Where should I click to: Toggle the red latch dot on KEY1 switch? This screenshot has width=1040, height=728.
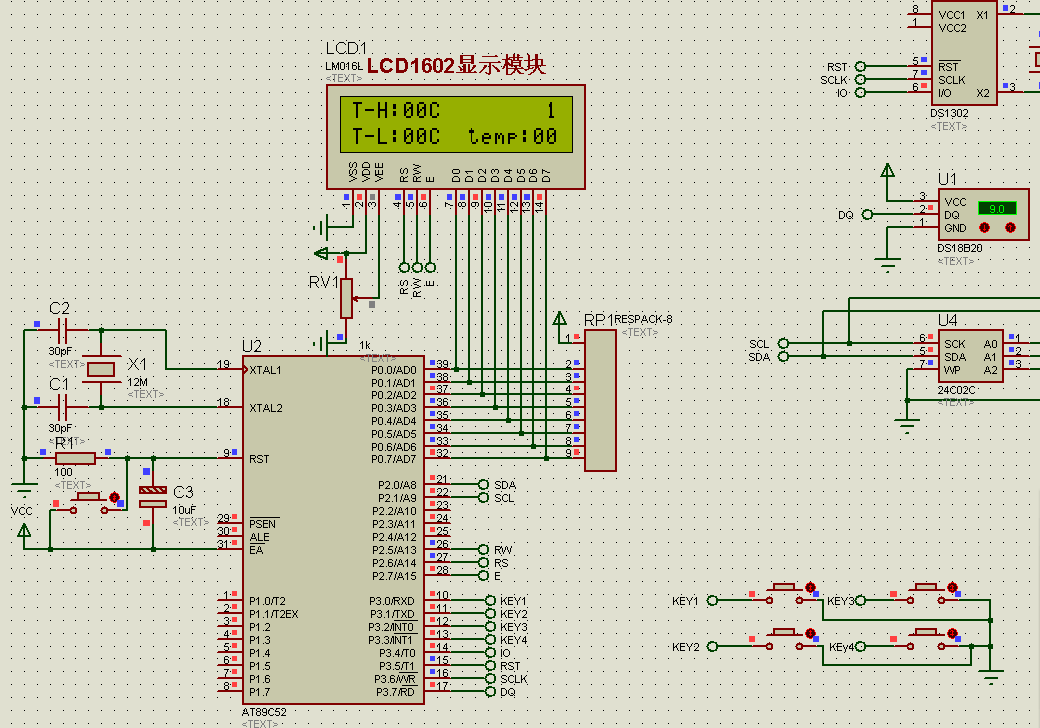click(x=810, y=587)
